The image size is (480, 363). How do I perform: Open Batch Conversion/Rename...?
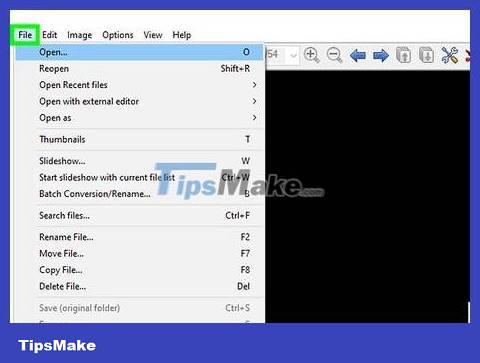(139, 194)
